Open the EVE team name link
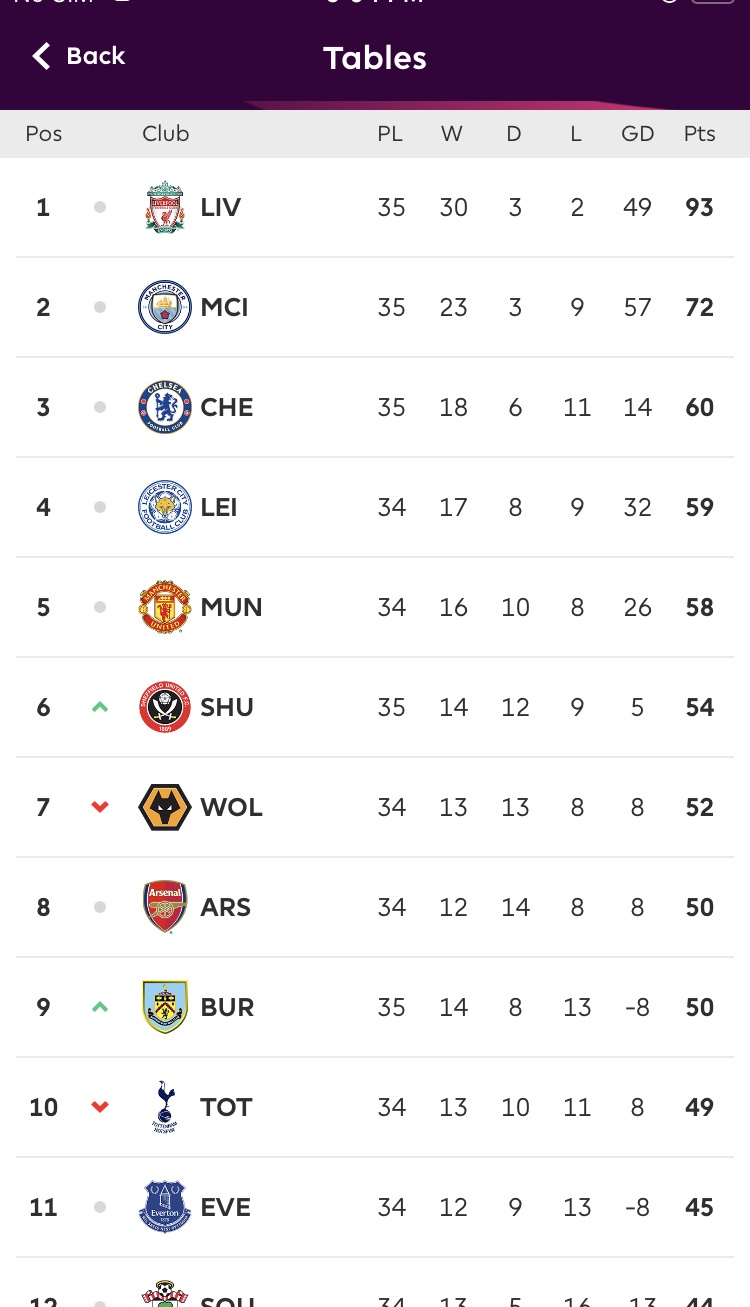Screen dimensions: 750x1307 point(226,1207)
